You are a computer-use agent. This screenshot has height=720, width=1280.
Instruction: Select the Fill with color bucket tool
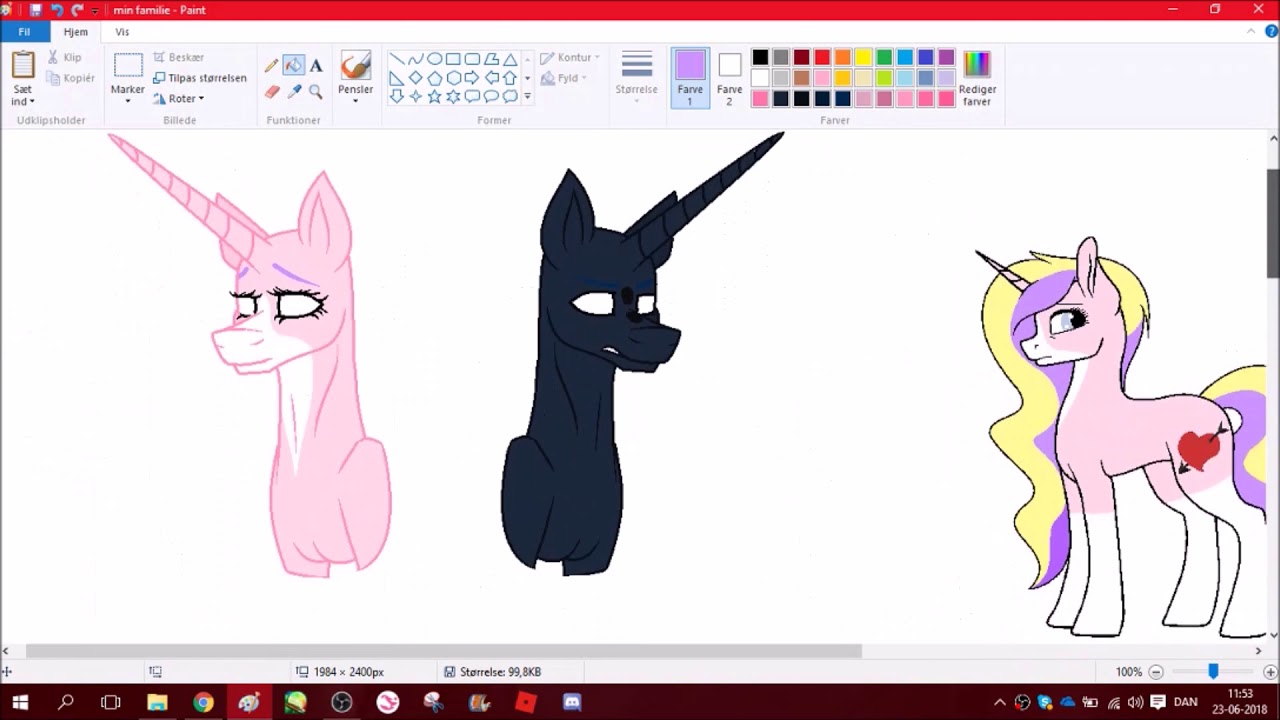(293, 66)
